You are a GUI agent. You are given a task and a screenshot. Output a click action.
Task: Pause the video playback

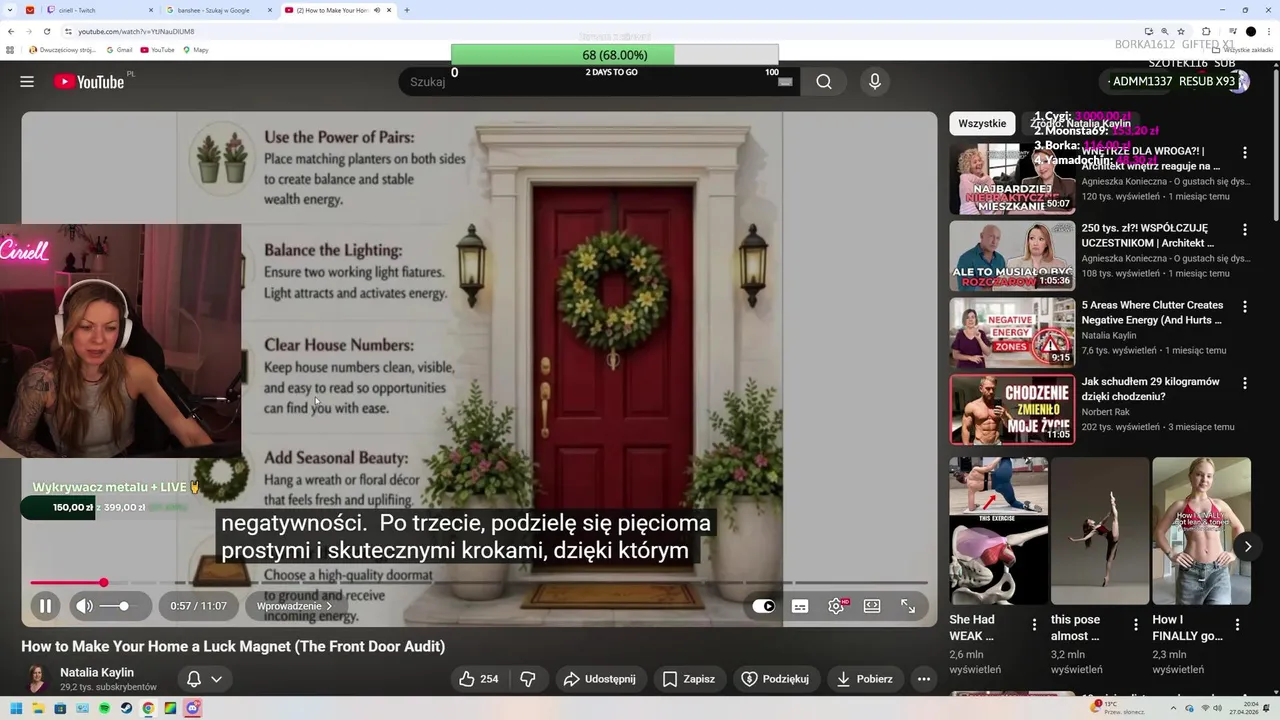point(45,606)
